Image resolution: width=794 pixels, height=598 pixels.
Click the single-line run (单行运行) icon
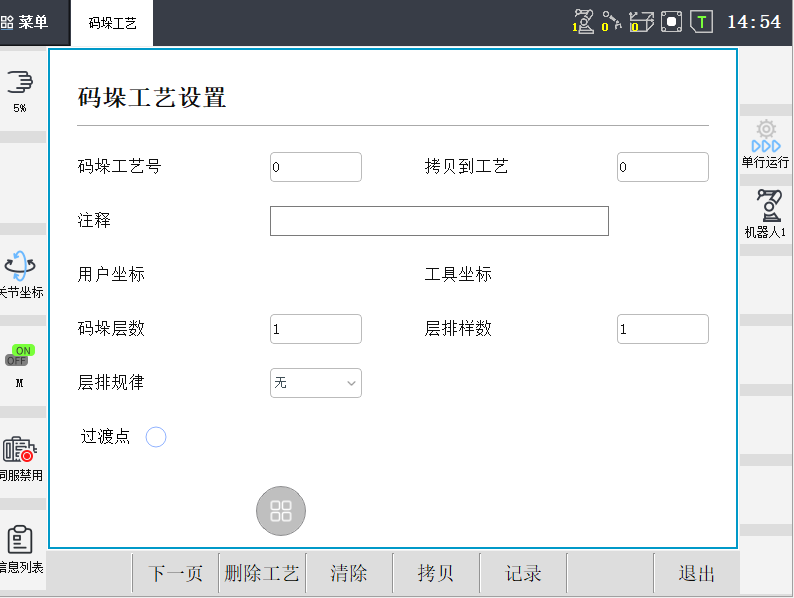pyautogui.click(x=765, y=144)
